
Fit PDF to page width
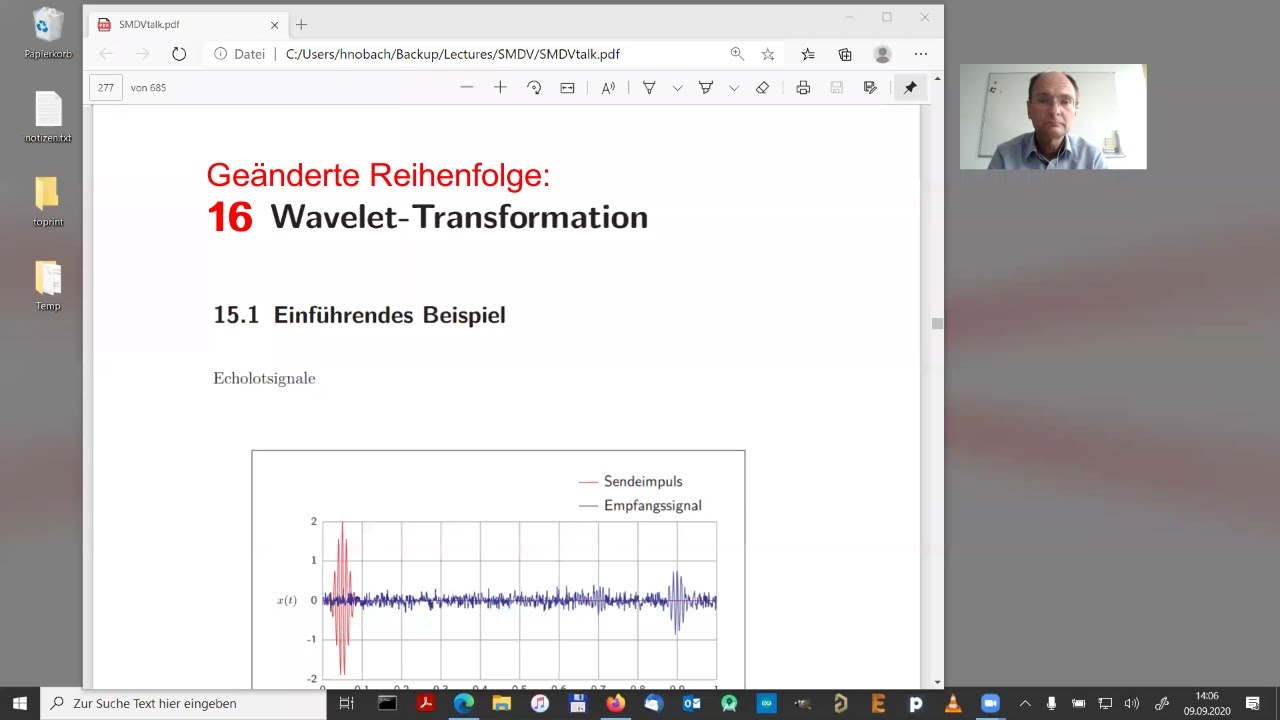(x=567, y=88)
